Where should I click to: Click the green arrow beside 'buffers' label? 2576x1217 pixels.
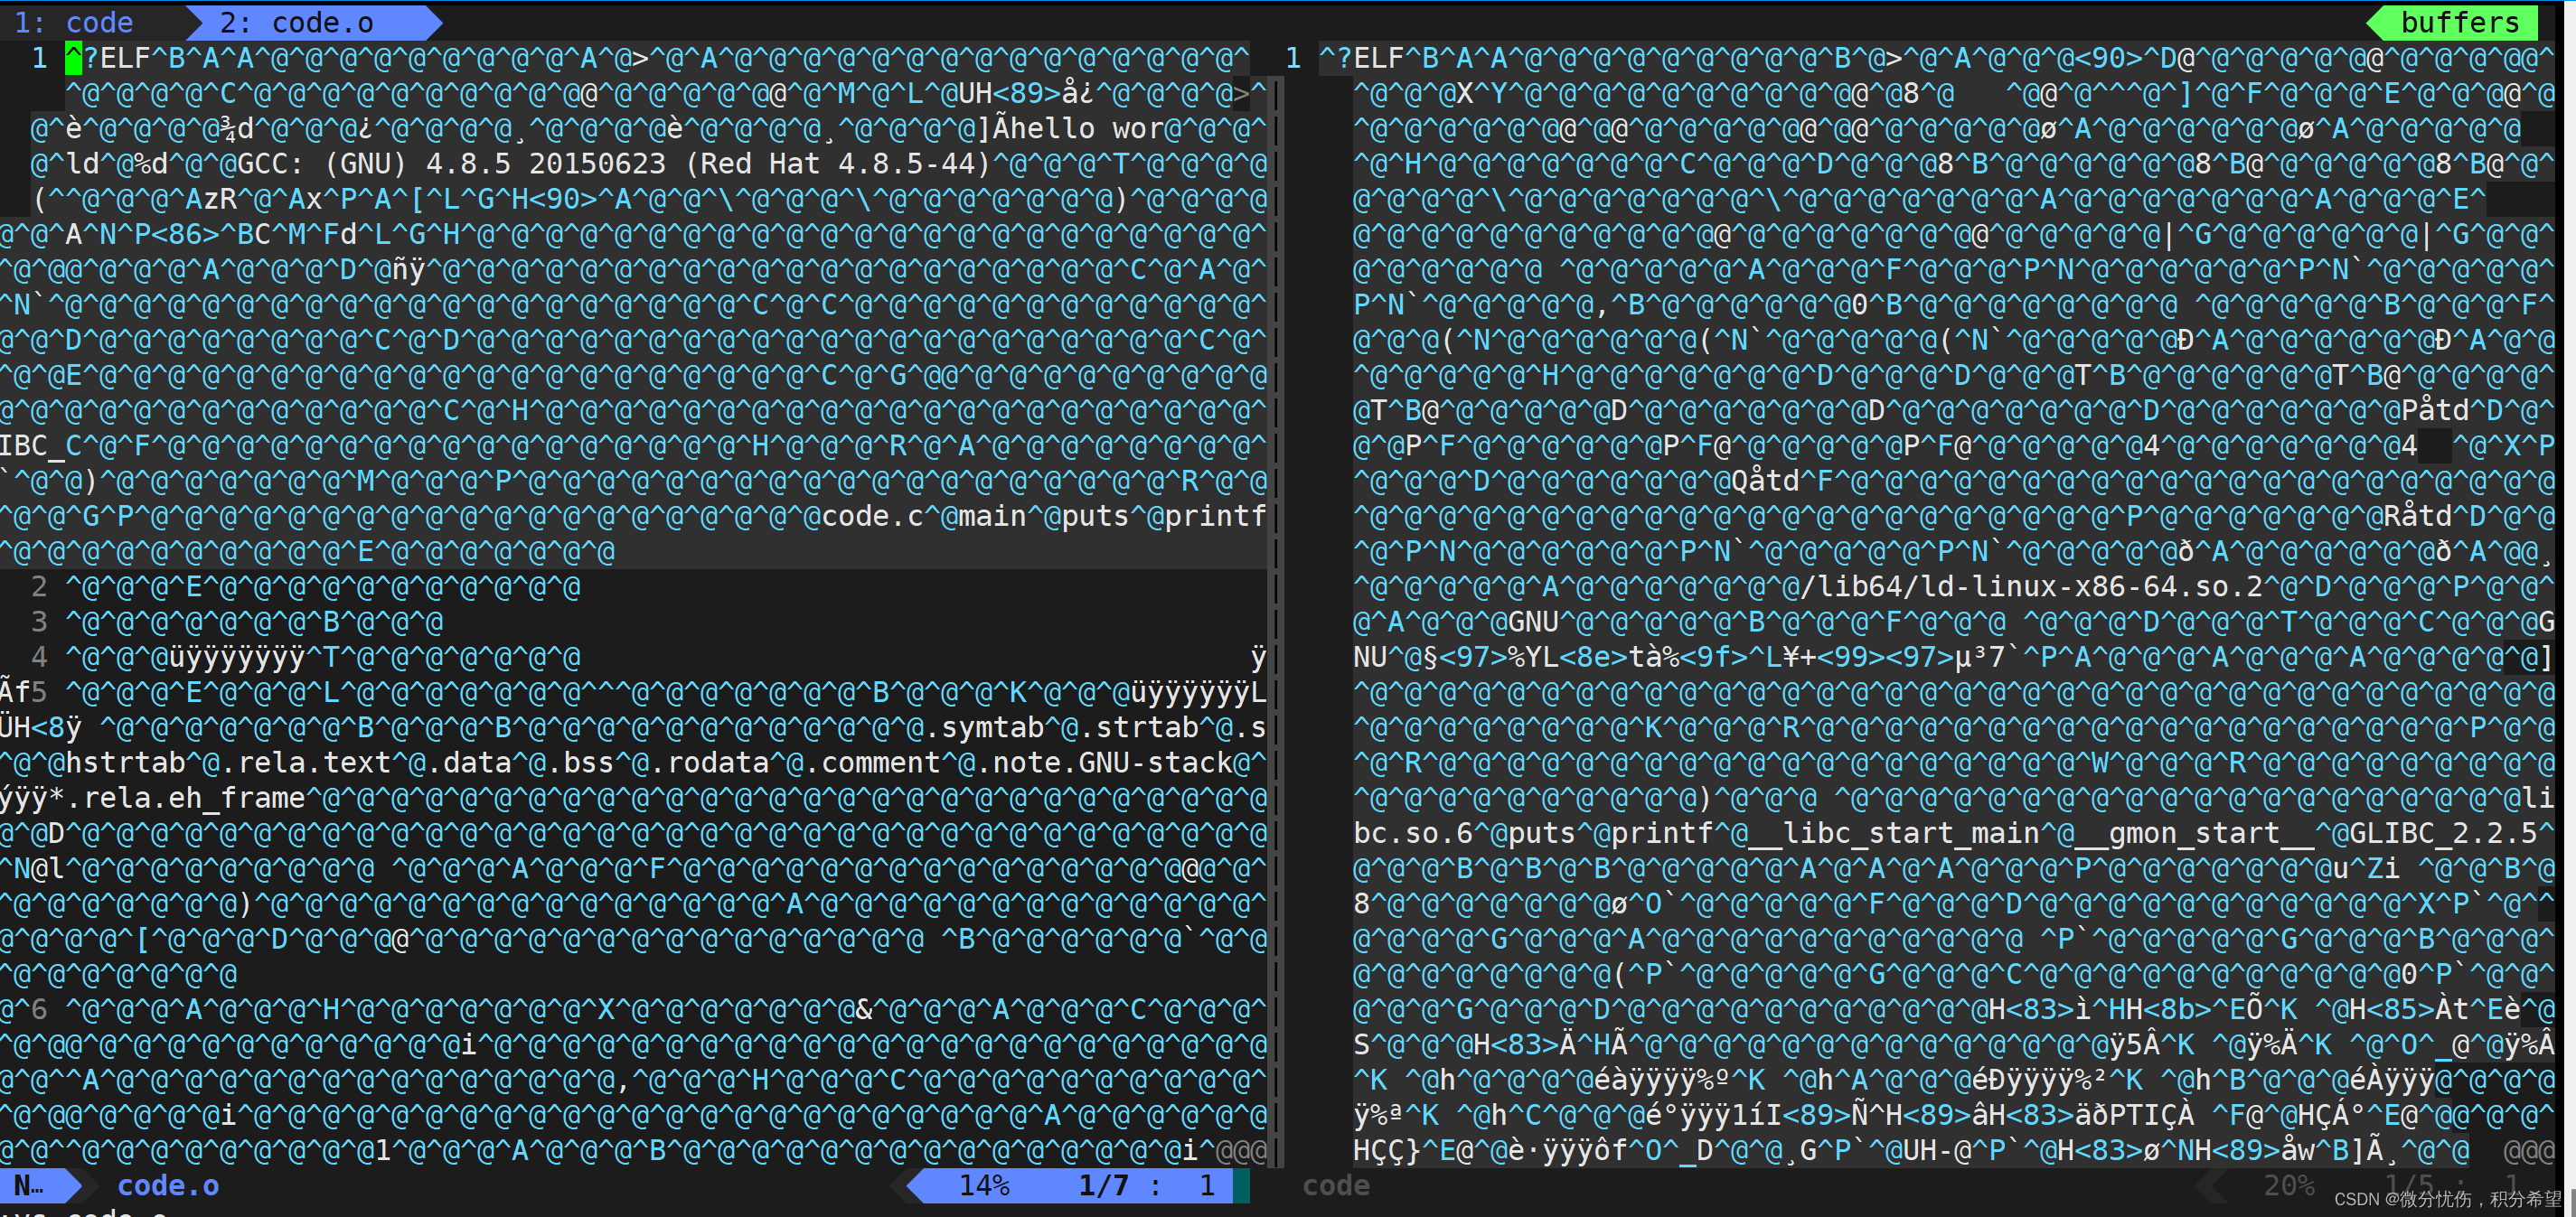[x=2376, y=21]
